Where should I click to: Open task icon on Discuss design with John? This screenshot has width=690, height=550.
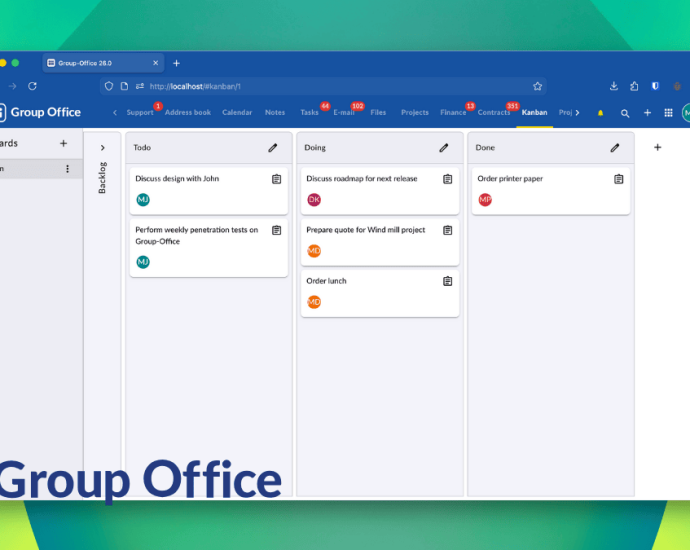(x=276, y=179)
